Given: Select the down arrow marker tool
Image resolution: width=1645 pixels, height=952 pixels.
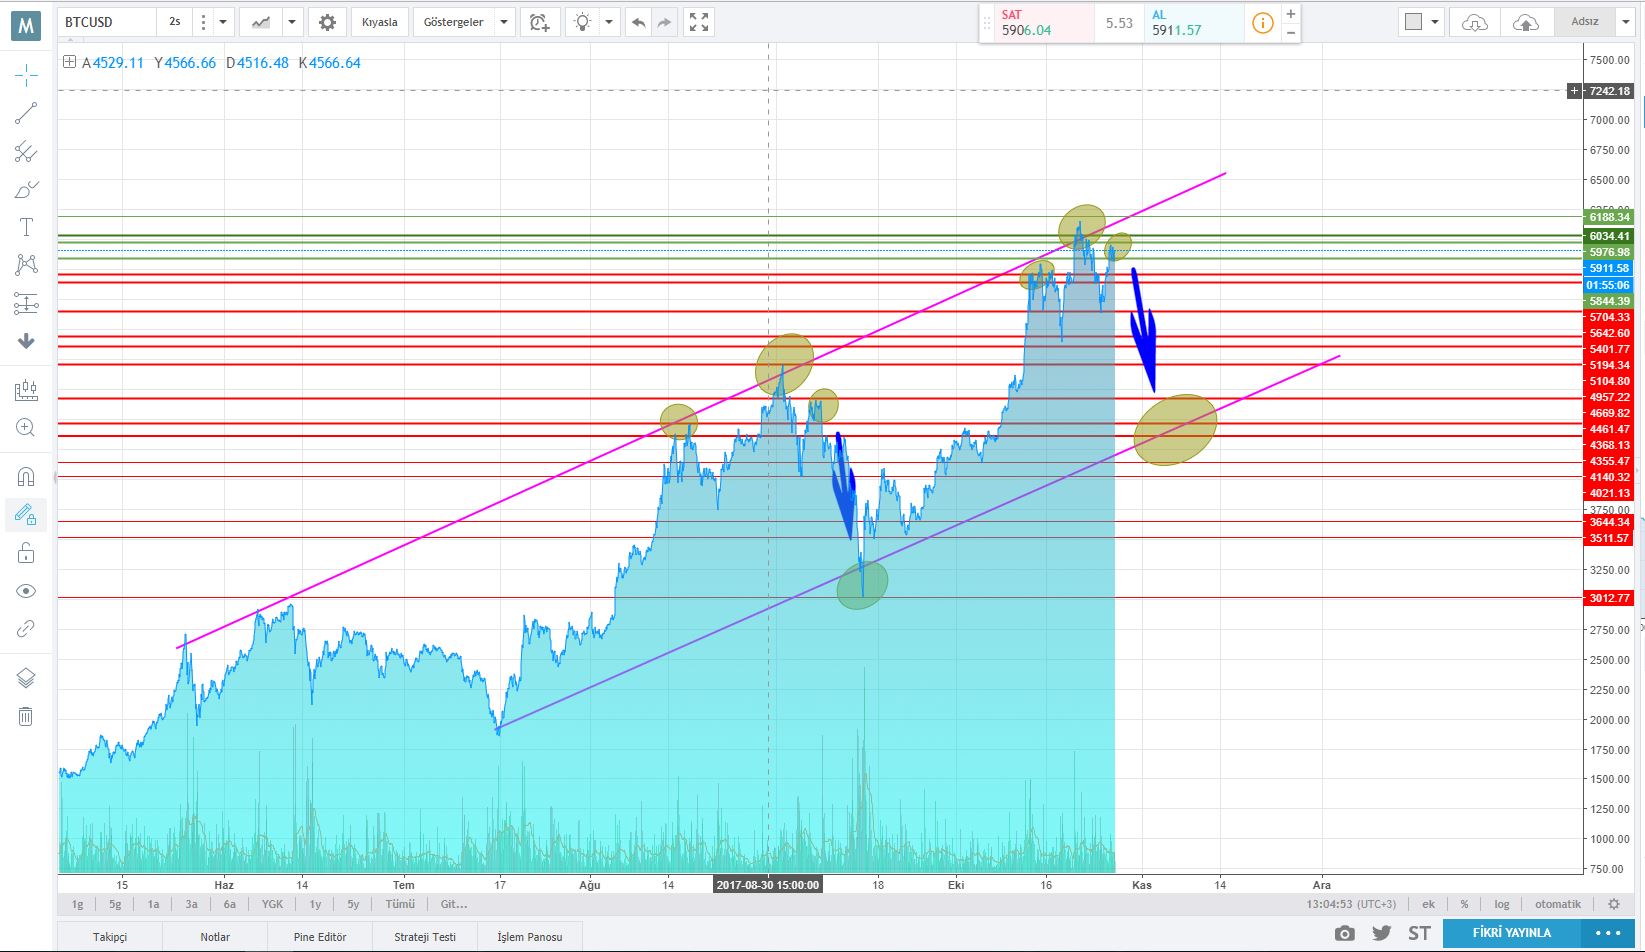Looking at the screenshot, I should pyautogui.click(x=26, y=341).
